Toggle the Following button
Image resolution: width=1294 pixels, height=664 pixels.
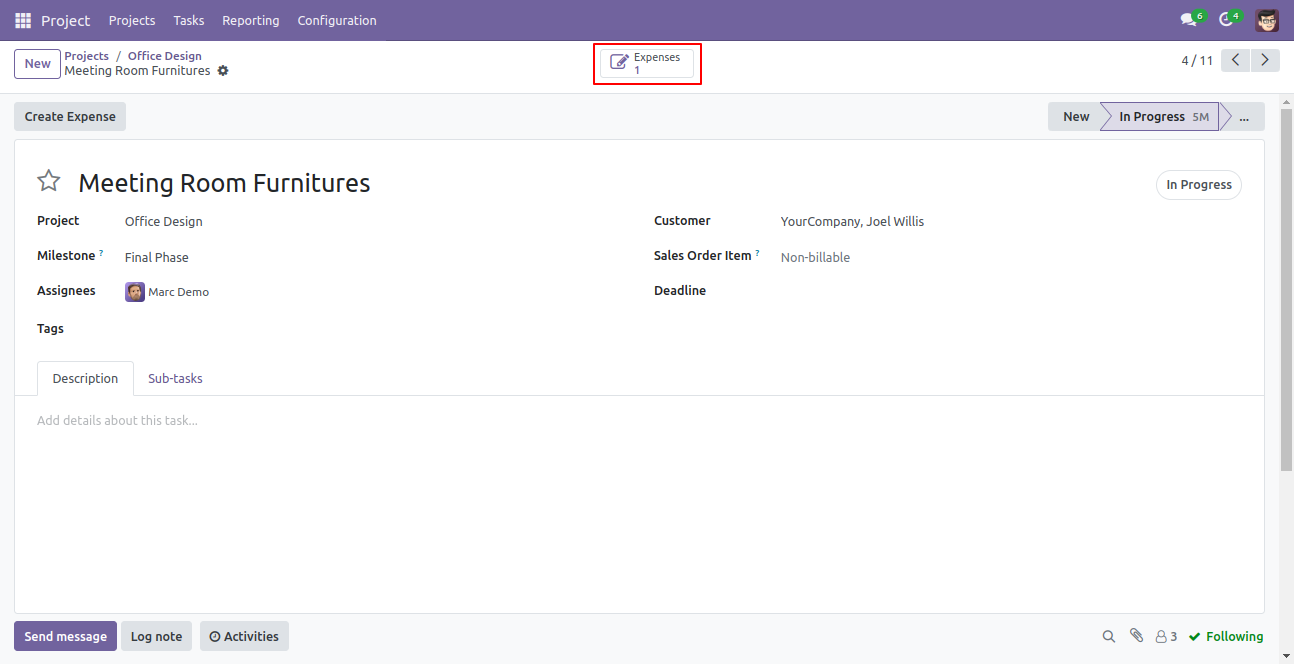pyautogui.click(x=1226, y=636)
